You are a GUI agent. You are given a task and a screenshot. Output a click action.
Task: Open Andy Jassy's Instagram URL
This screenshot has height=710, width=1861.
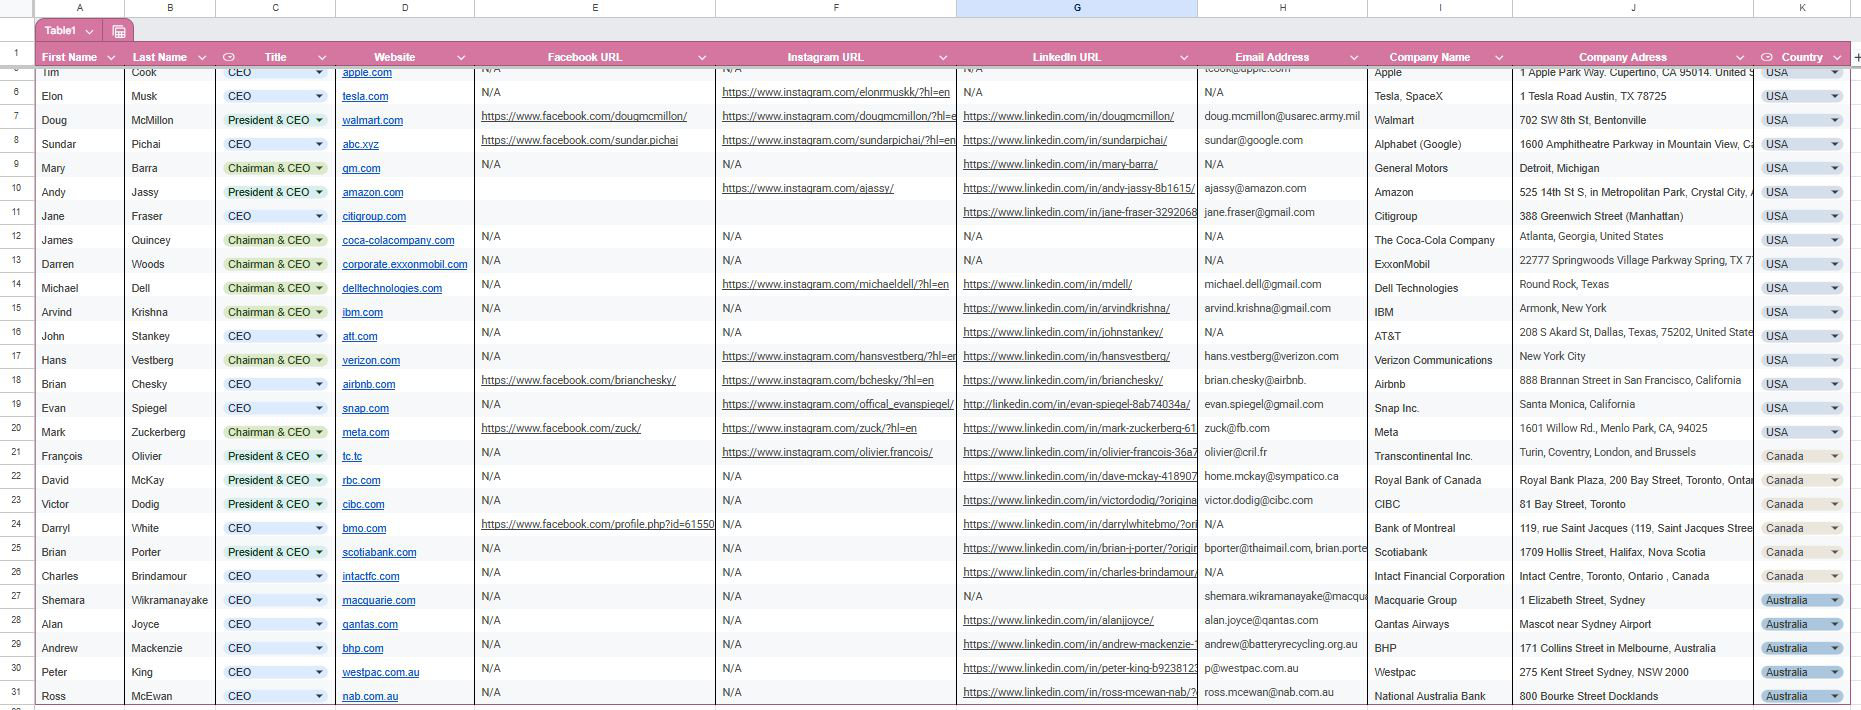808,188
